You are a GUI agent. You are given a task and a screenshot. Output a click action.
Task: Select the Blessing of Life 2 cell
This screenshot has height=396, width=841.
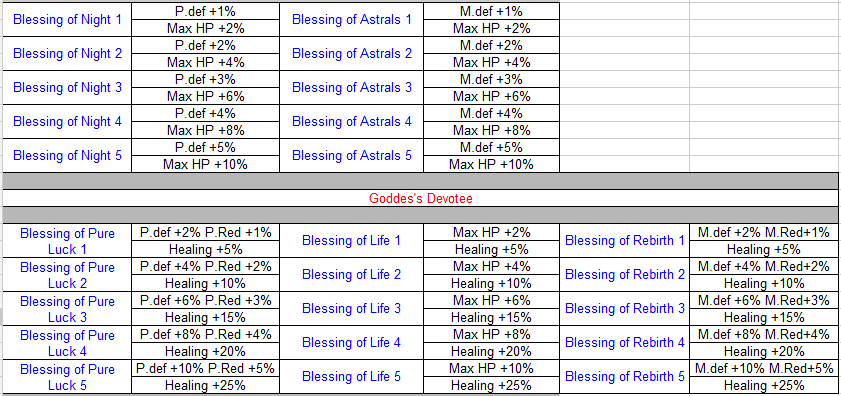[x=351, y=275]
